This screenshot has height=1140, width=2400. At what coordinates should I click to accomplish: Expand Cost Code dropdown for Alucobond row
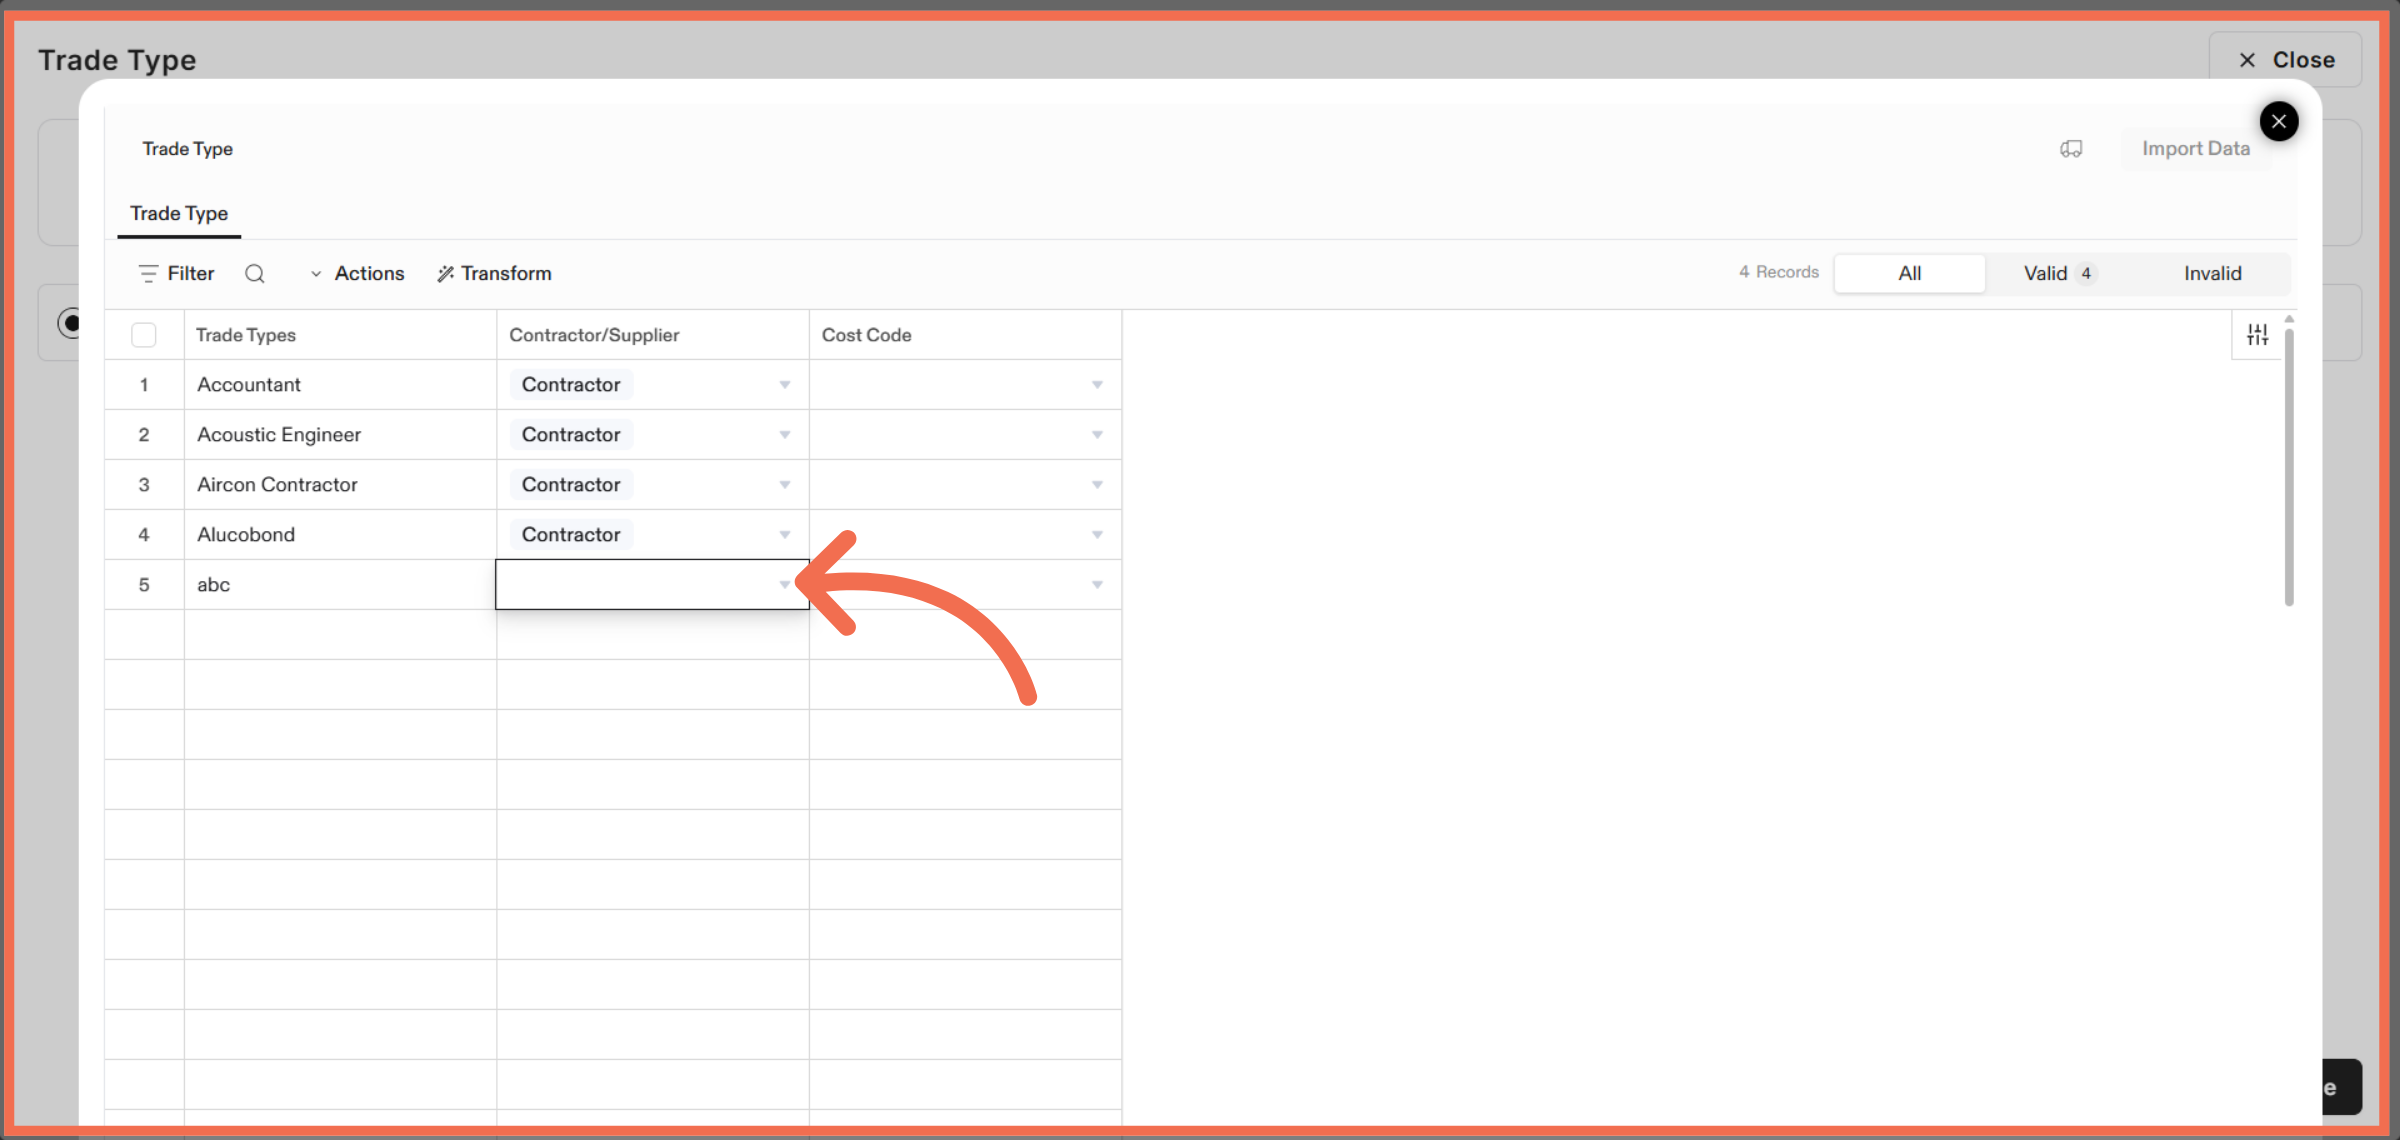click(x=1097, y=535)
